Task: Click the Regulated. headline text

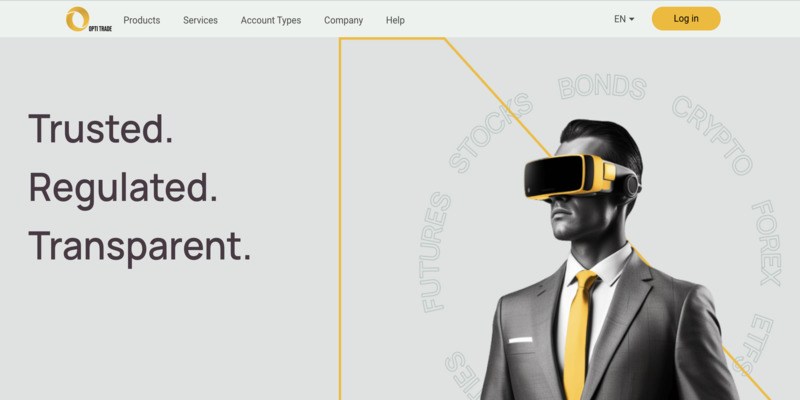Action: (123, 188)
